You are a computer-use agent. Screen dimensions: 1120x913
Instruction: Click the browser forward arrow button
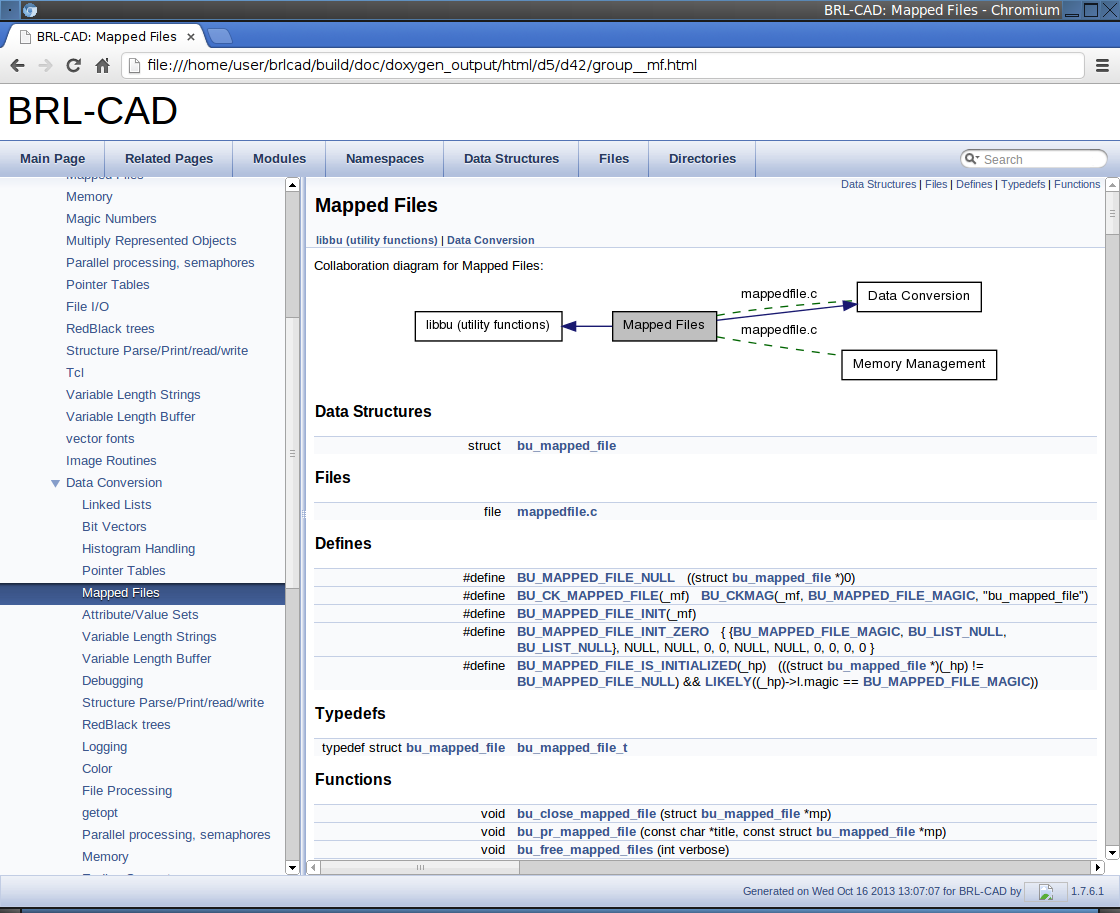[x=45, y=66]
